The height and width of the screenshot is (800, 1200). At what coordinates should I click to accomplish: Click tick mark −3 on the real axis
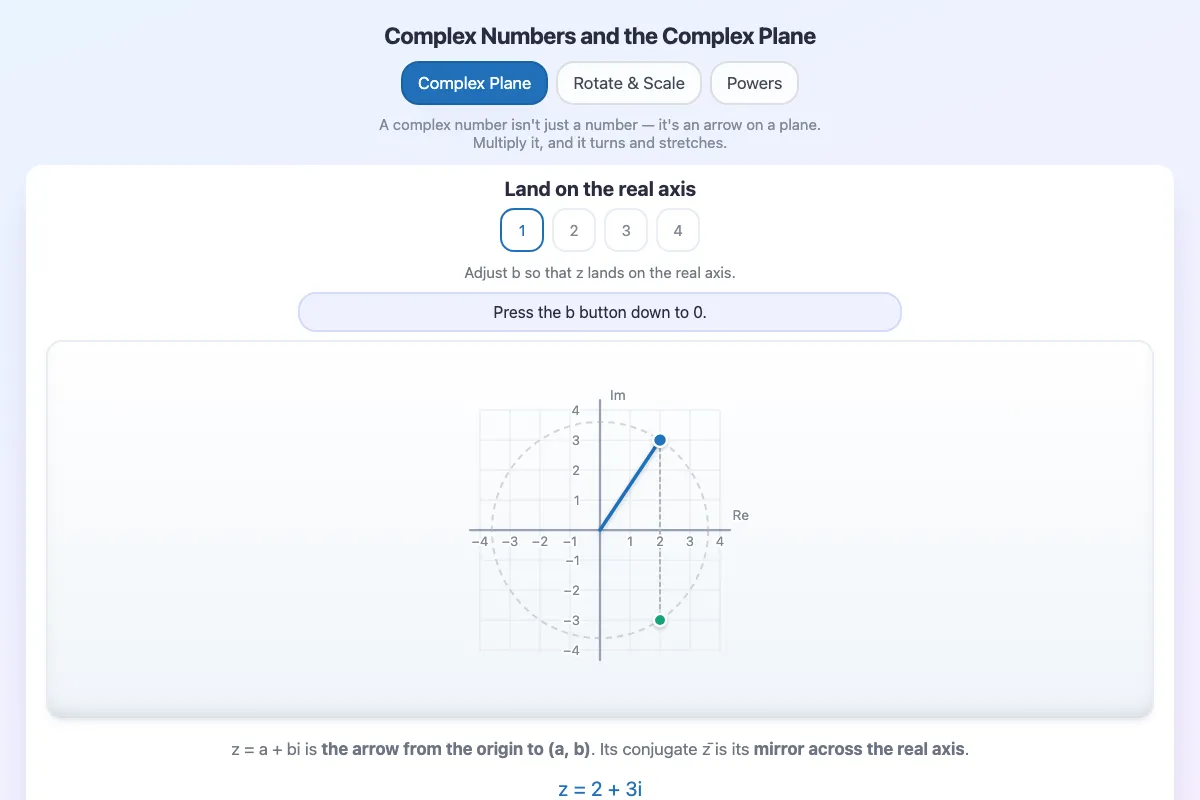509,541
